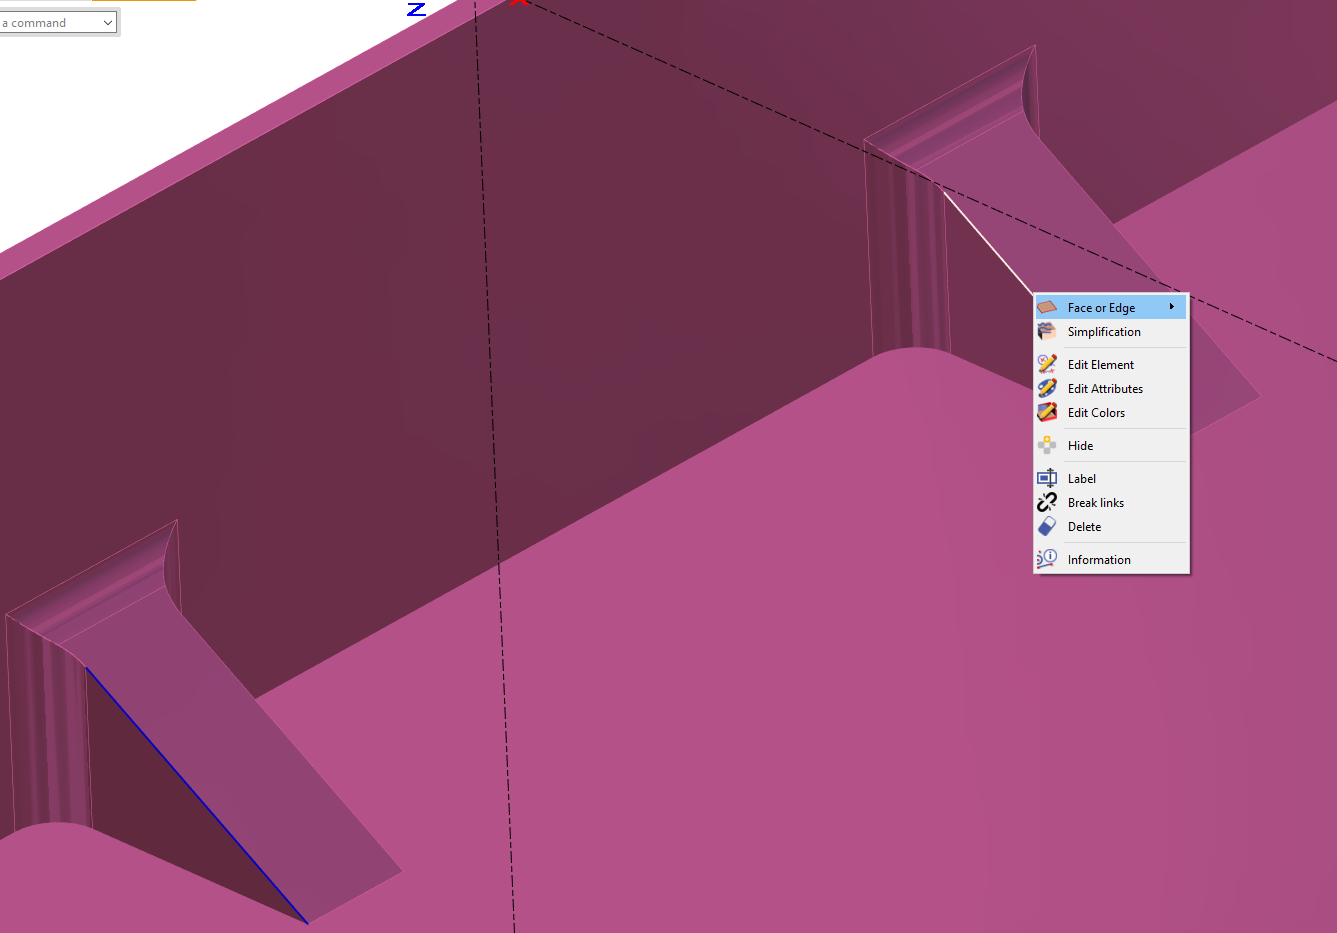Screen dimensions: 1337x933
Task: Click the blue Z axis label
Action: [417, 9]
